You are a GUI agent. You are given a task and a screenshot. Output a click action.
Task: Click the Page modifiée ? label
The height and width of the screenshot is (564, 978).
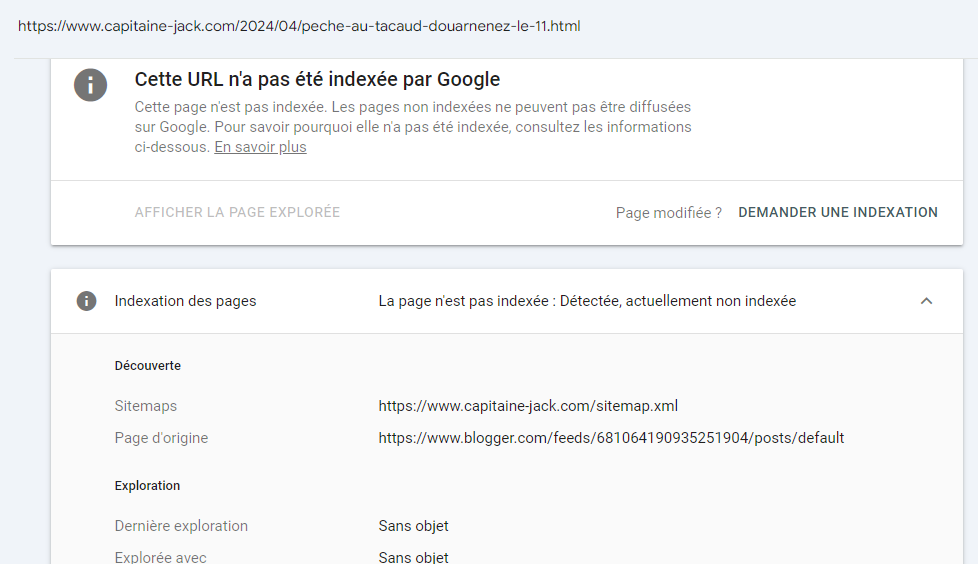click(668, 212)
